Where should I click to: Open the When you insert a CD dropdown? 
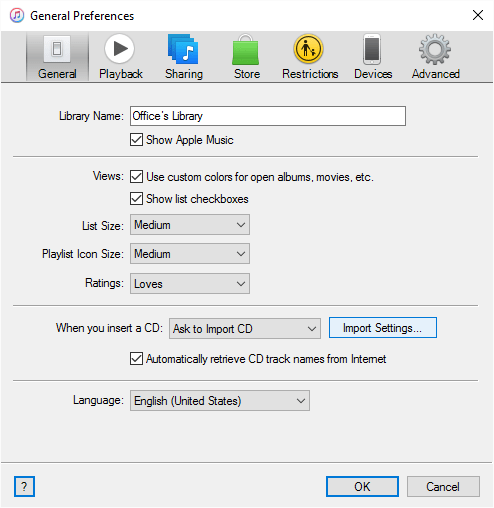(245, 329)
